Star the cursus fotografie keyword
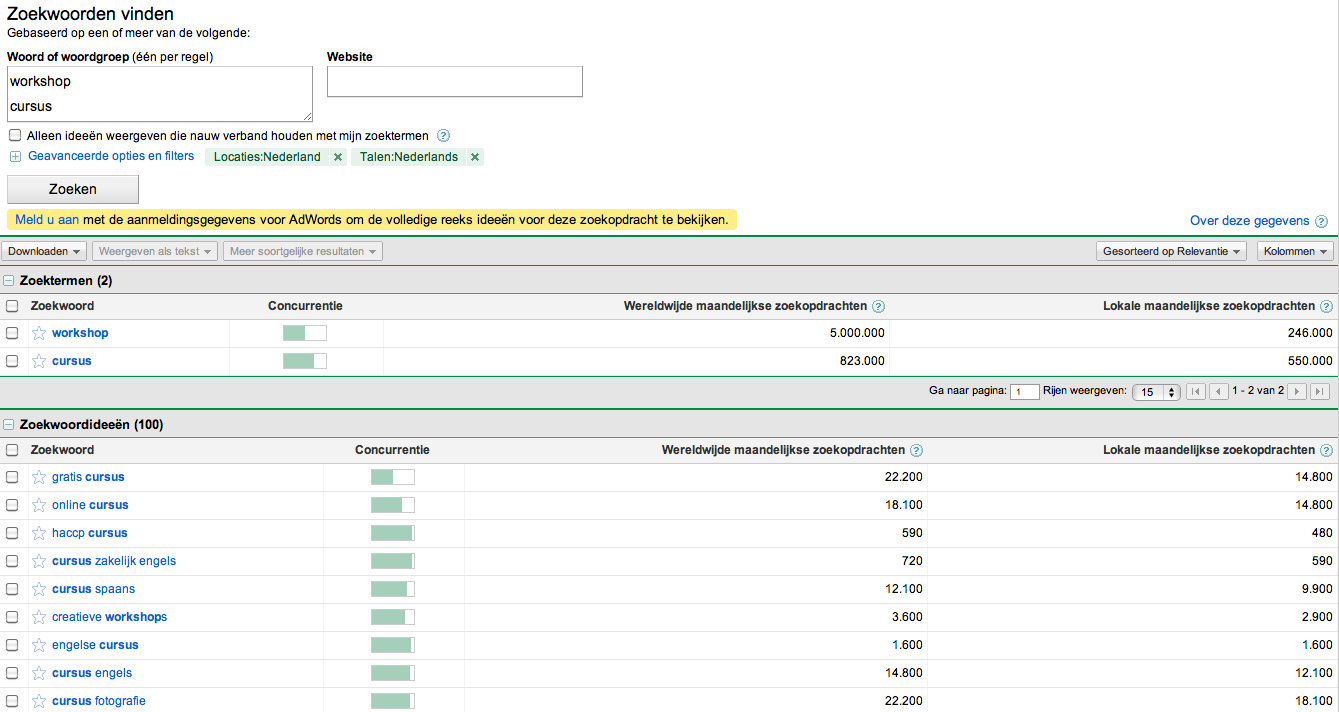1339x712 pixels. pyautogui.click(x=39, y=701)
